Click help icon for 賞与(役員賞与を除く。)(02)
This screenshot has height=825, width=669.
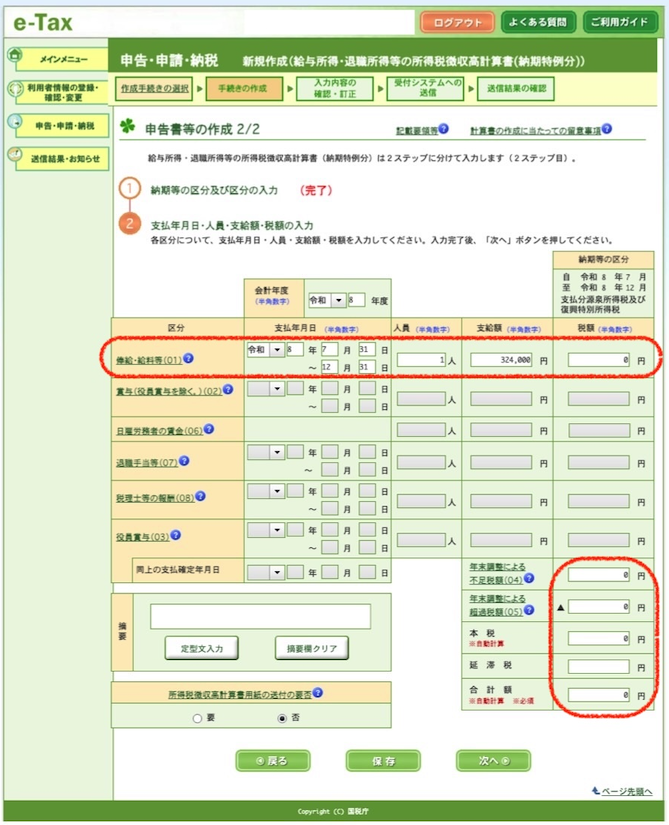pos(228,389)
